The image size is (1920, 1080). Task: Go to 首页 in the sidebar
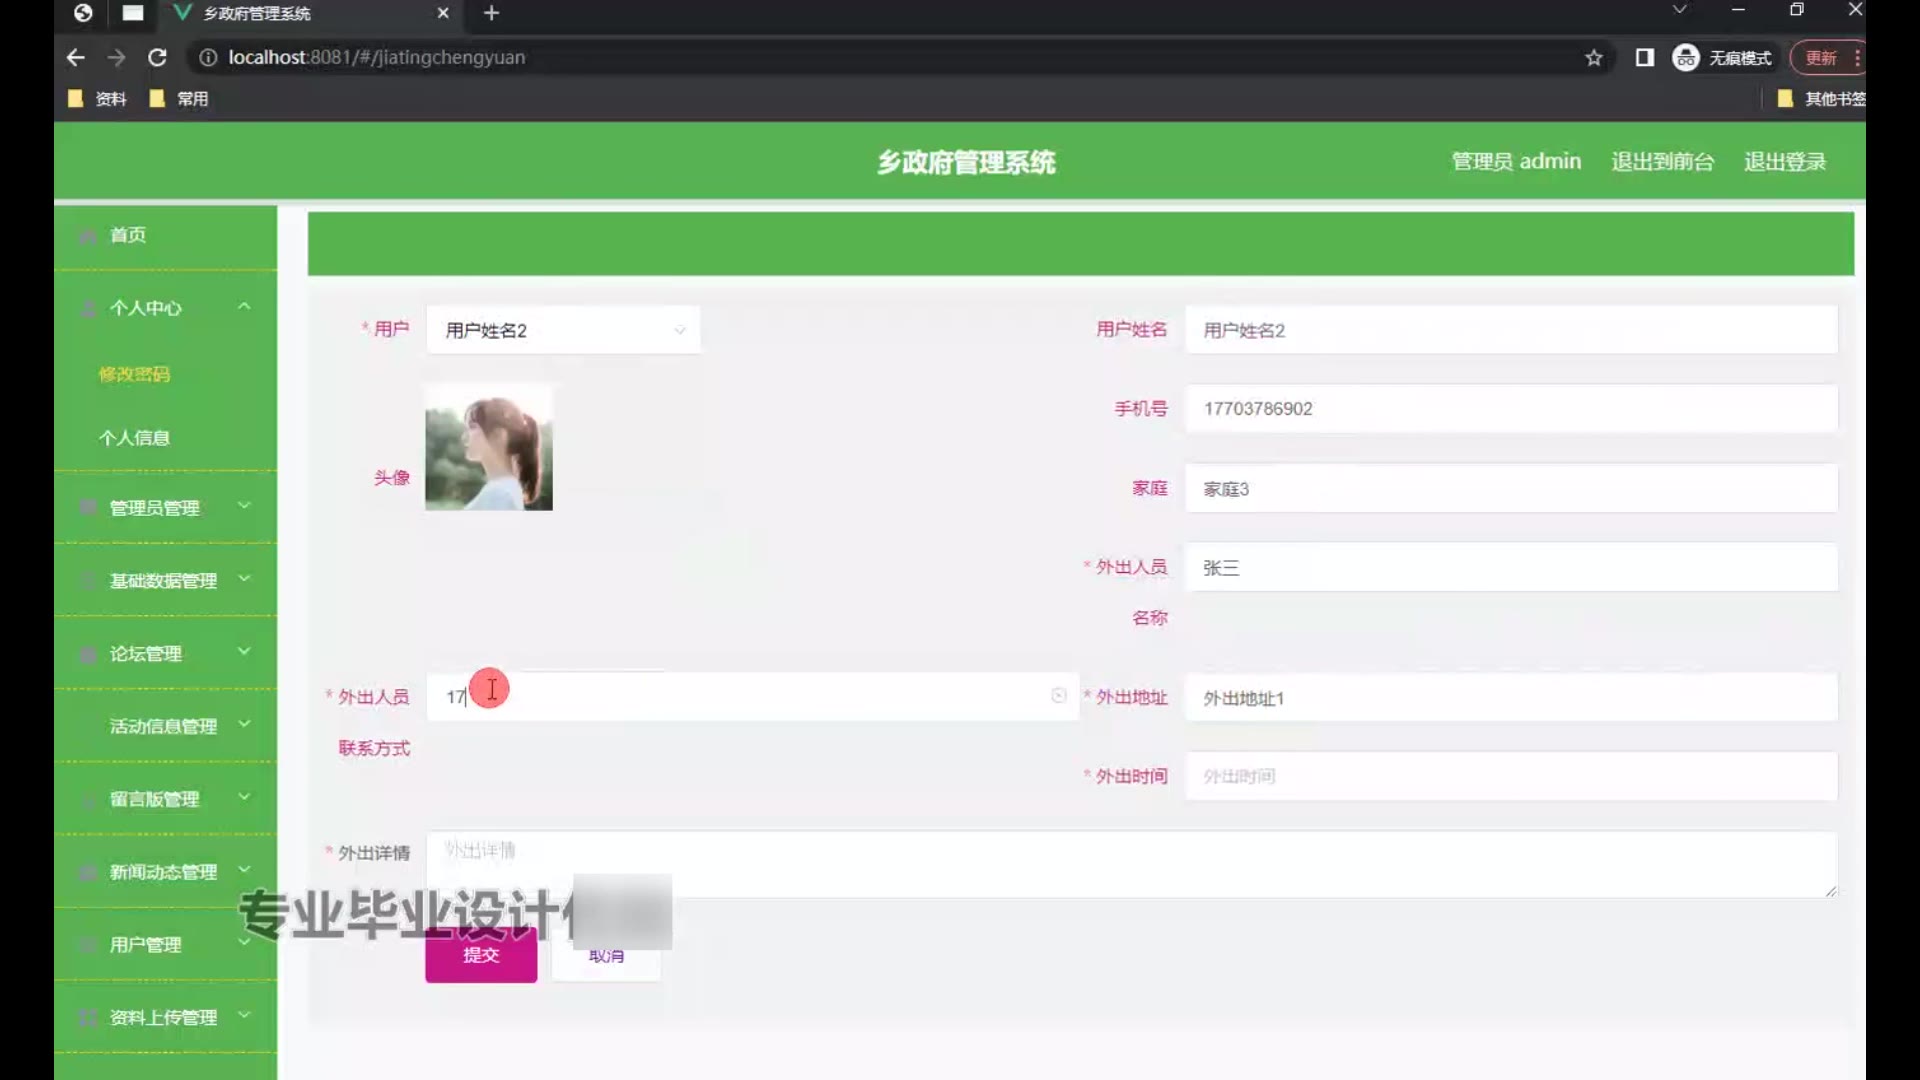pyautogui.click(x=128, y=235)
